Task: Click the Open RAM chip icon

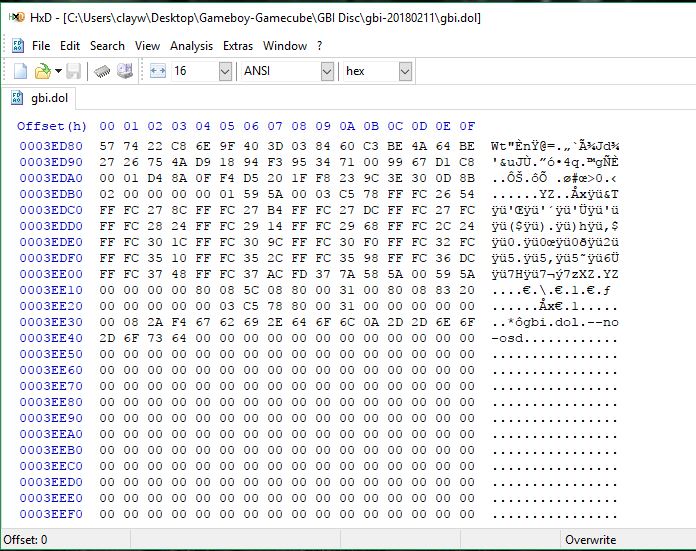Action: [x=102, y=71]
